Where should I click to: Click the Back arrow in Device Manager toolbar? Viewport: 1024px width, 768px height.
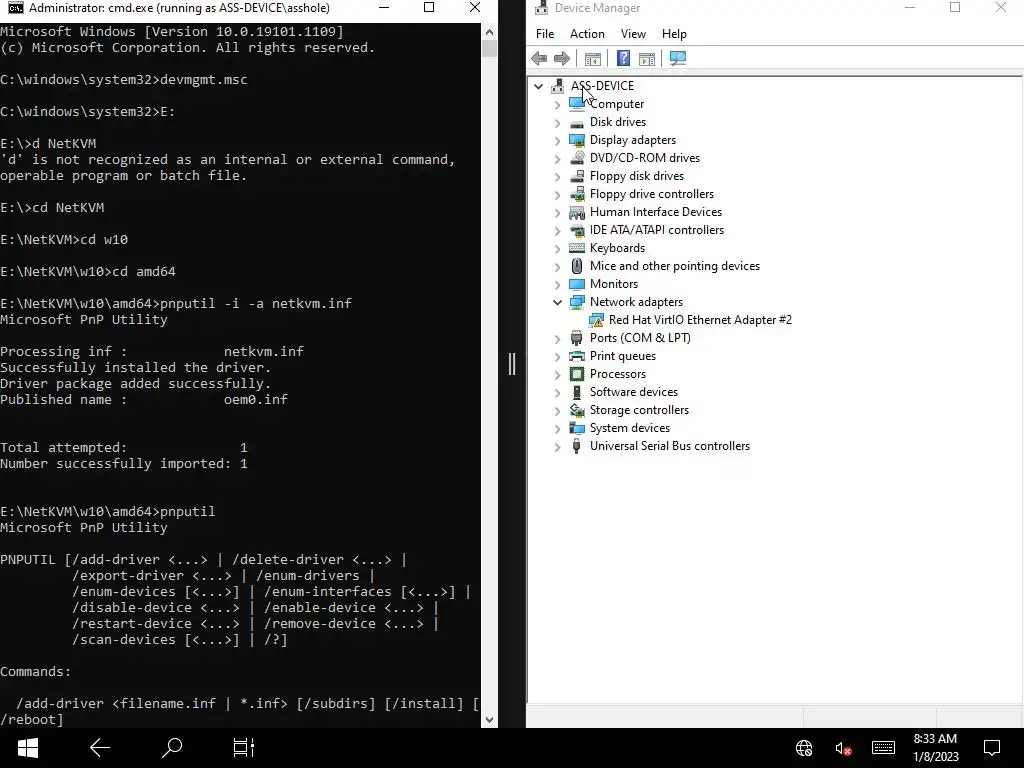tap(539, 59)
